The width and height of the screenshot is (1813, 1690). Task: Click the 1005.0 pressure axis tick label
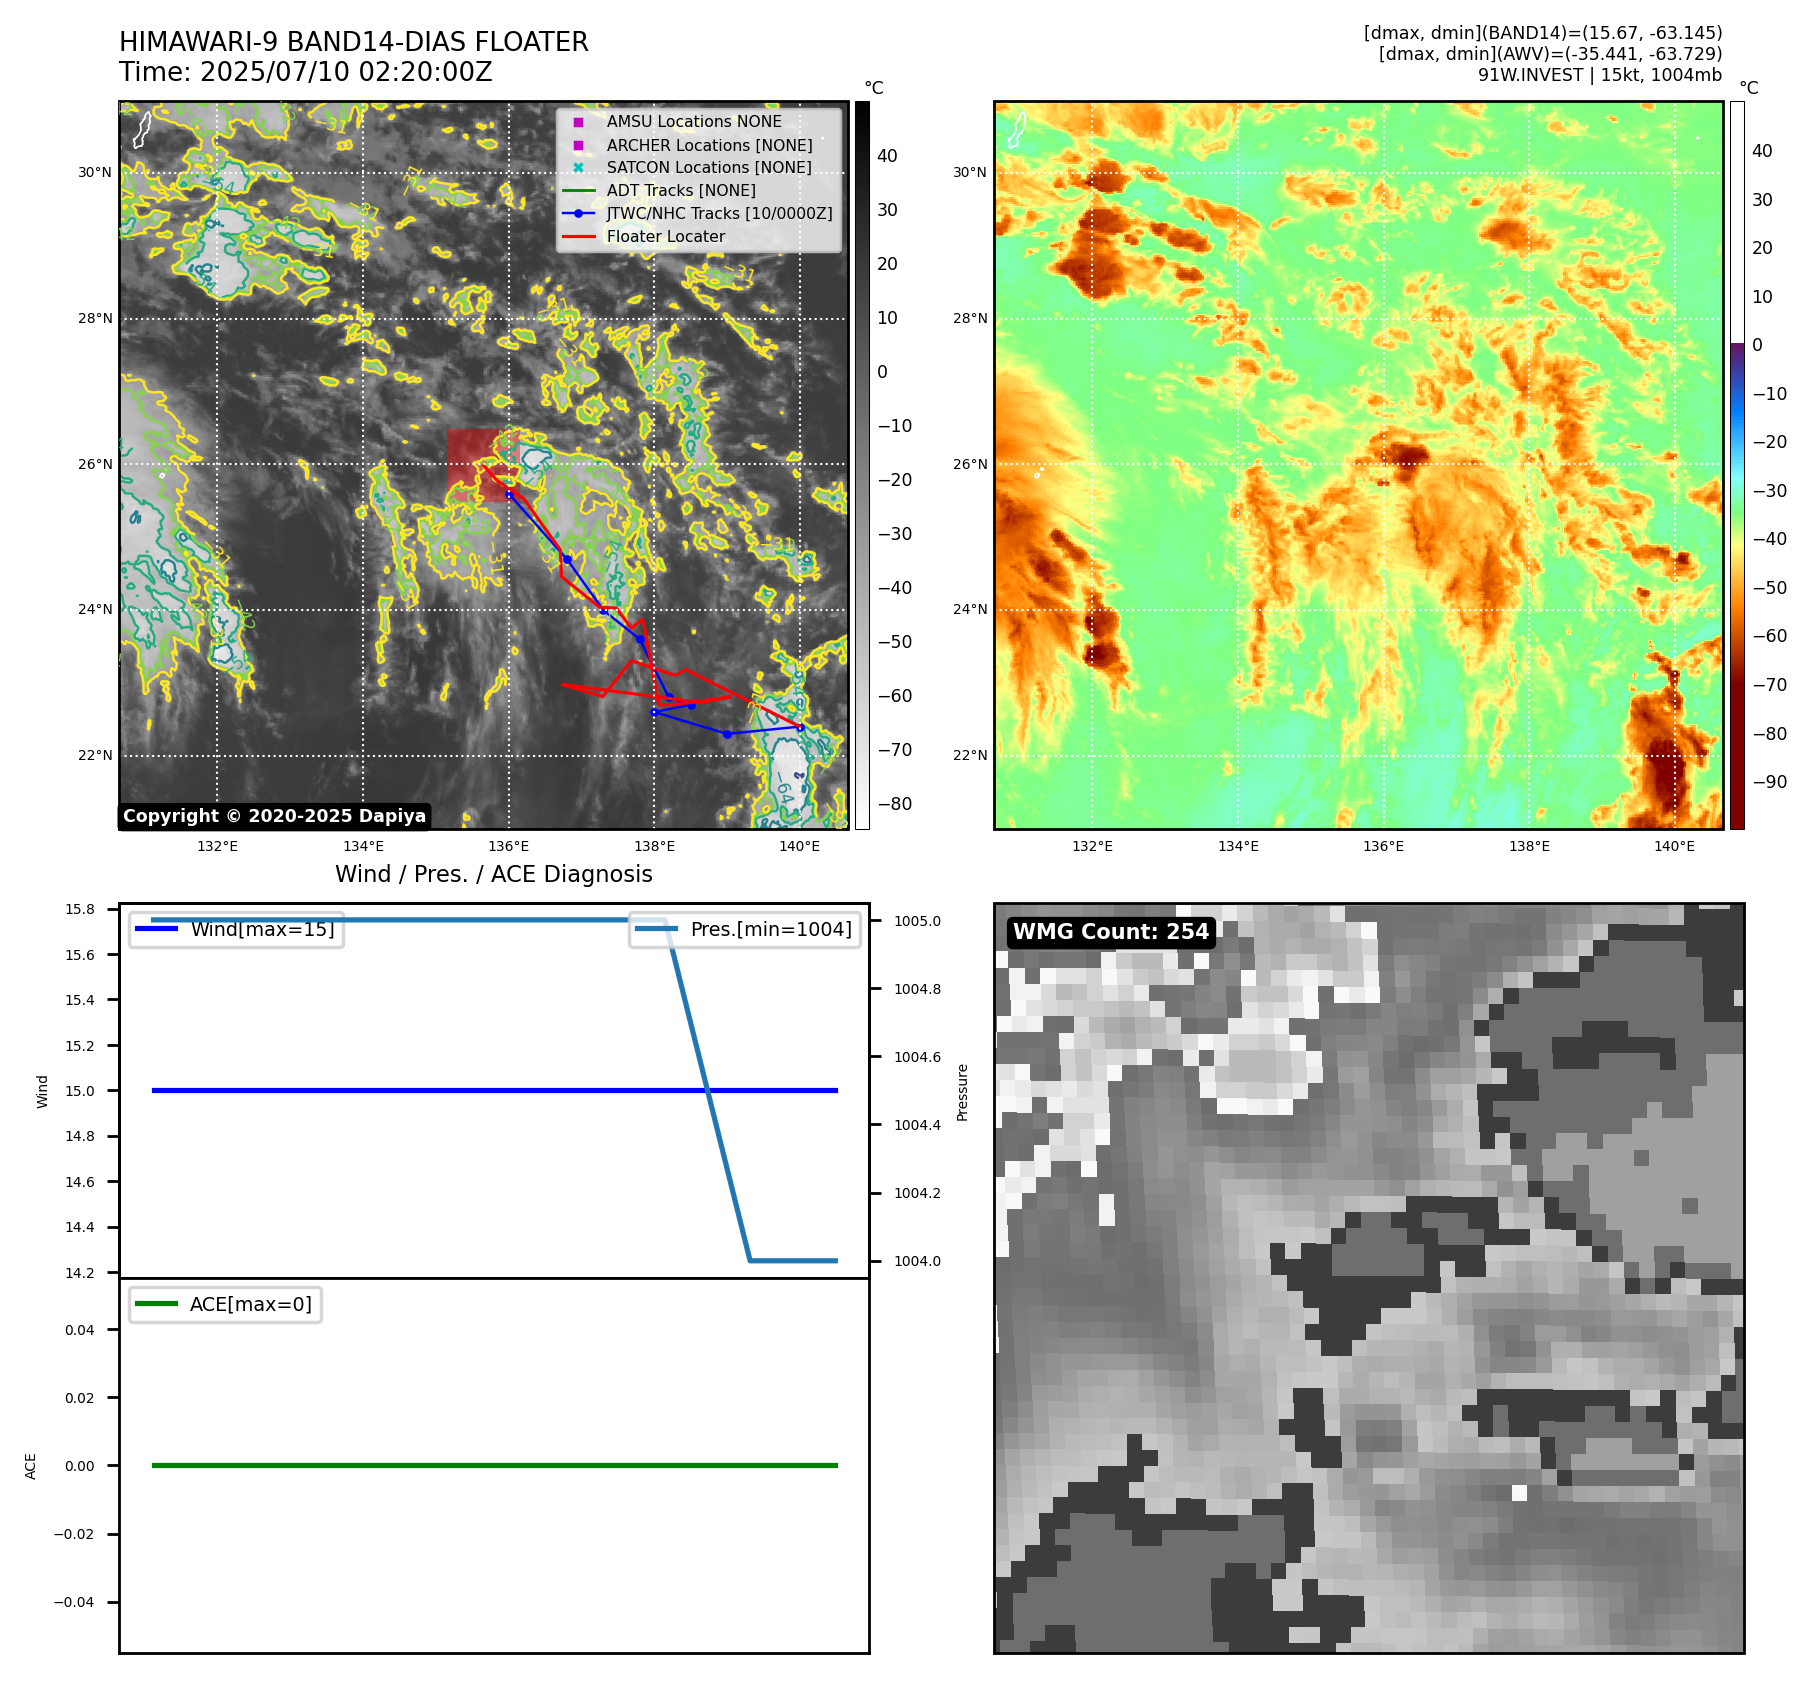pyautogui.click(x=917, y=921)
